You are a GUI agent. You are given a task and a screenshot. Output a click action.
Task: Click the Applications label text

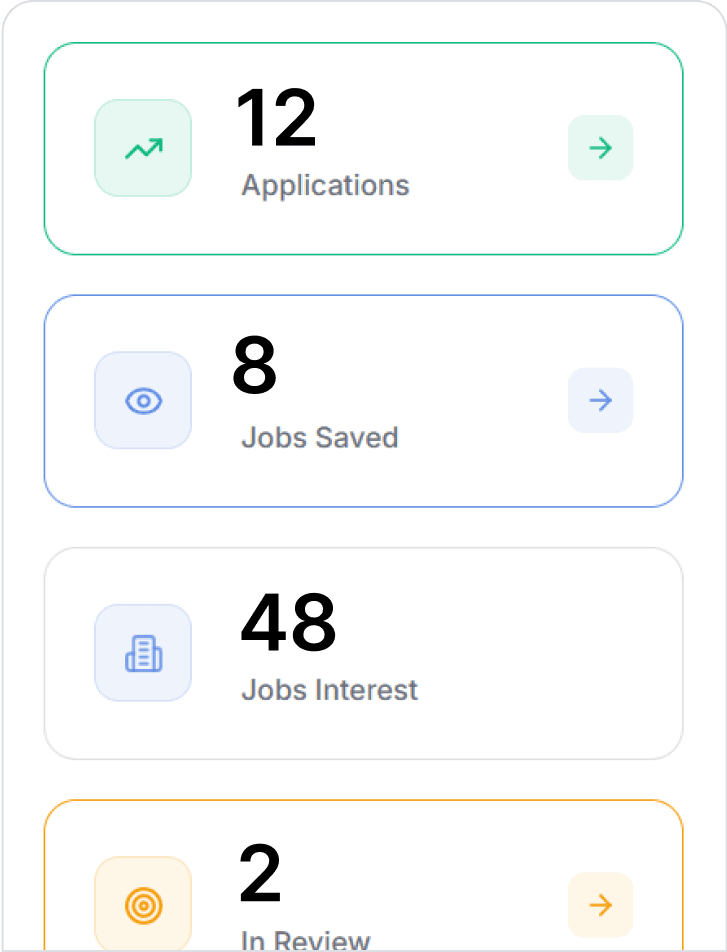[x=325, y=186]
